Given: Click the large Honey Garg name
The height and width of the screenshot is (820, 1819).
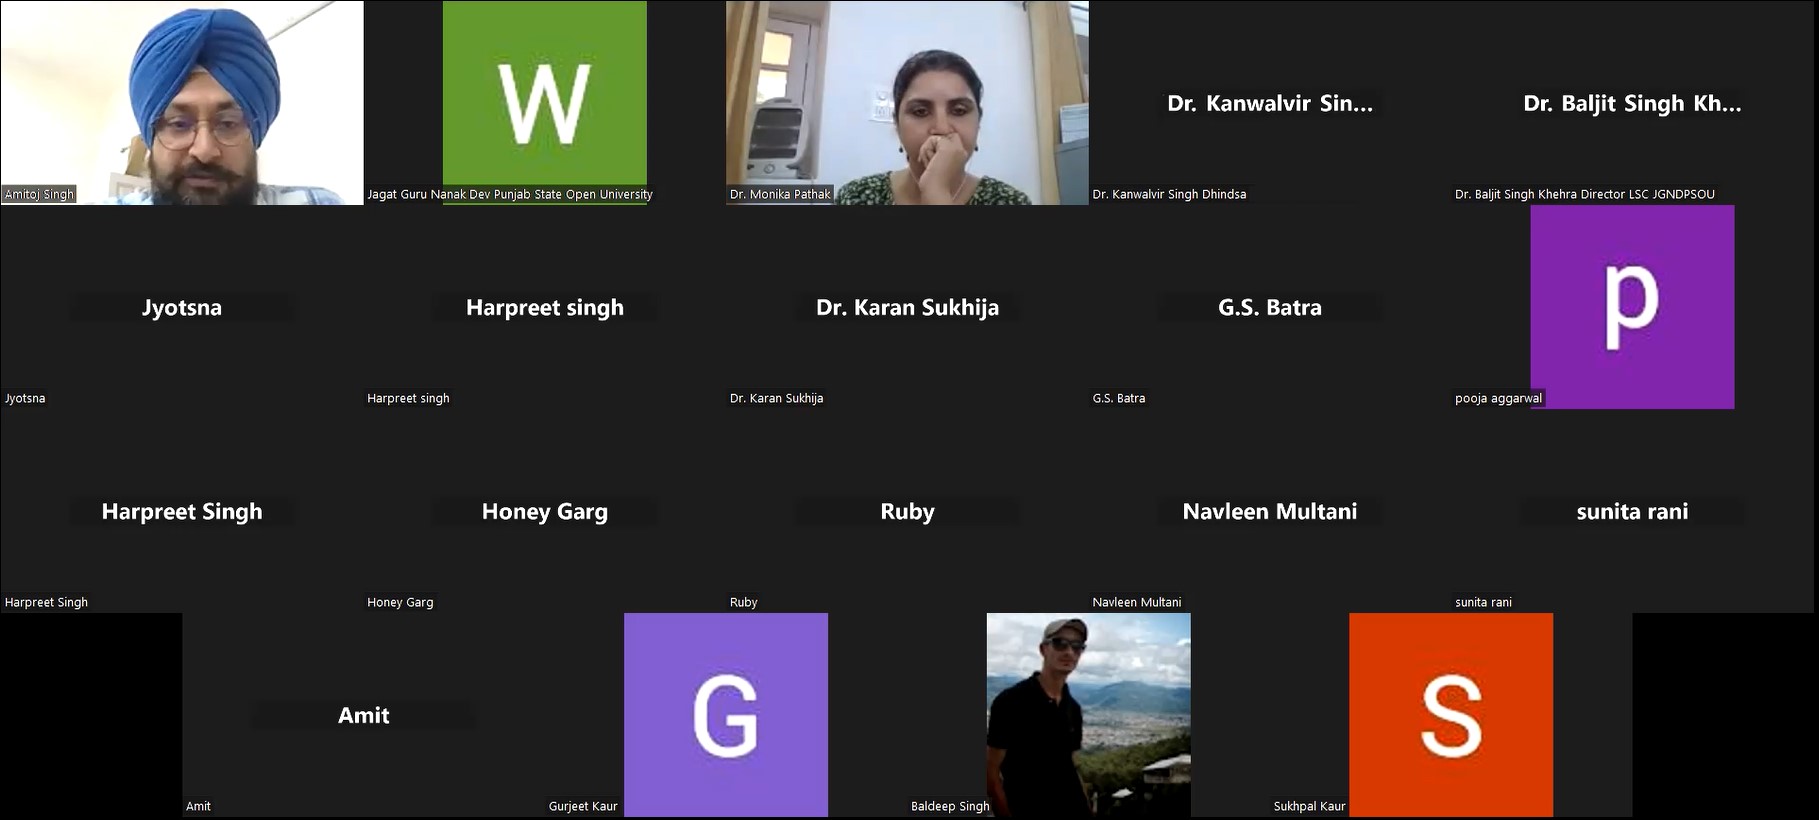Looking at the screenshot, I should point(545,511).
